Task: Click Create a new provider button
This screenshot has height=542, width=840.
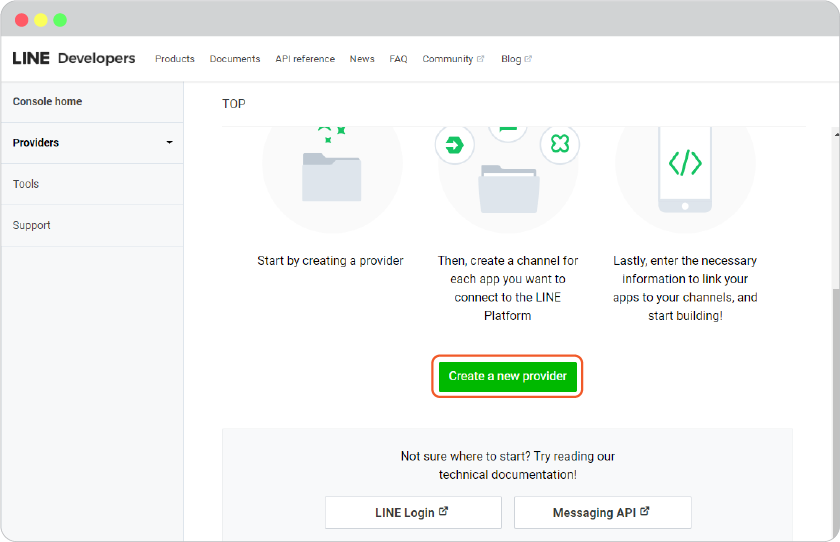Action: coord(507,377)
